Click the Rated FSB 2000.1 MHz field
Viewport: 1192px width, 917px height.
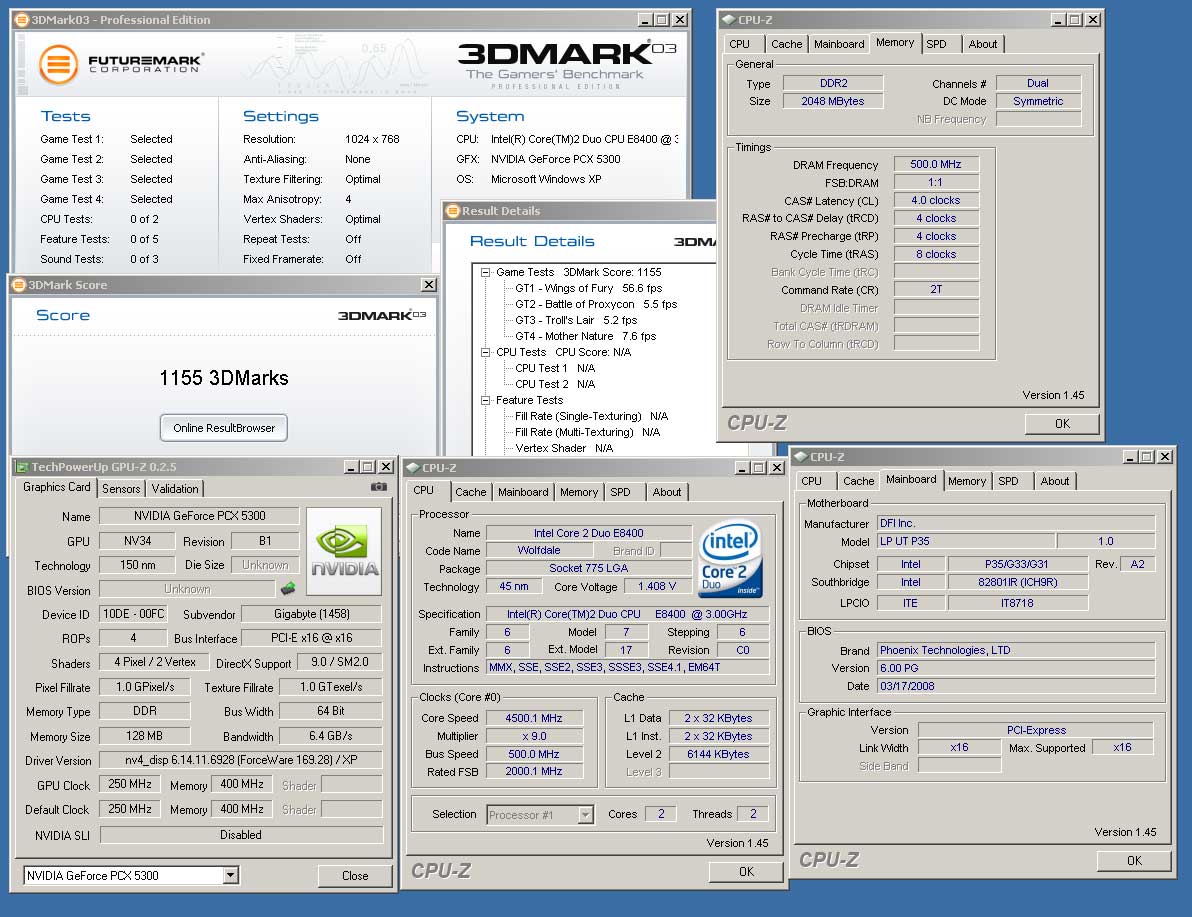pyautogui.click(x=534, y=772)
